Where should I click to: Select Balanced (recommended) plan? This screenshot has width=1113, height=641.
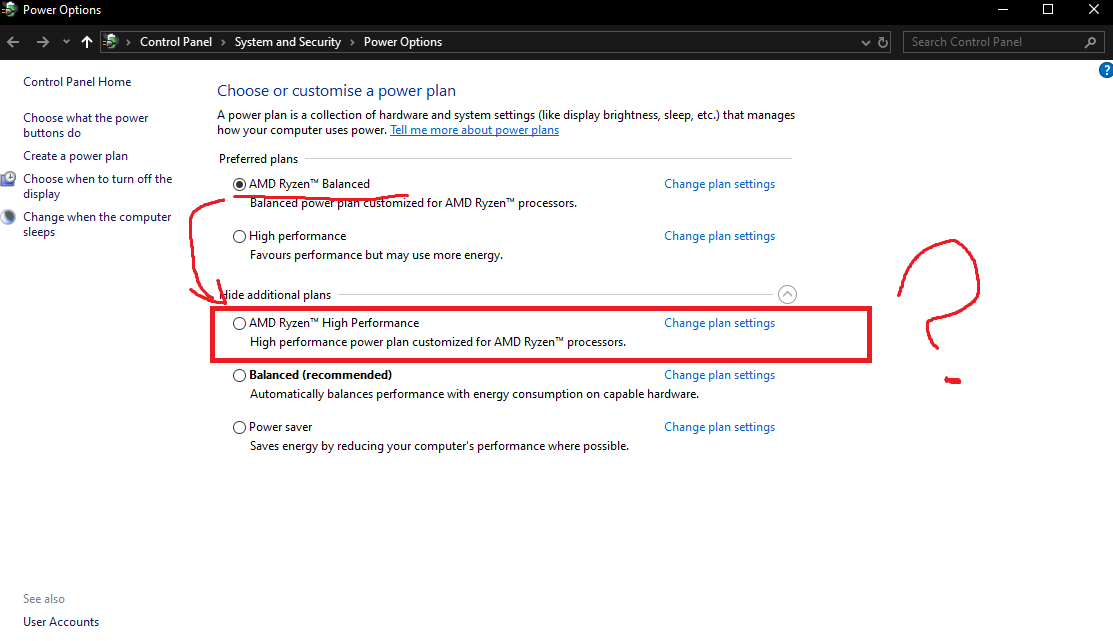click(239, 376)
